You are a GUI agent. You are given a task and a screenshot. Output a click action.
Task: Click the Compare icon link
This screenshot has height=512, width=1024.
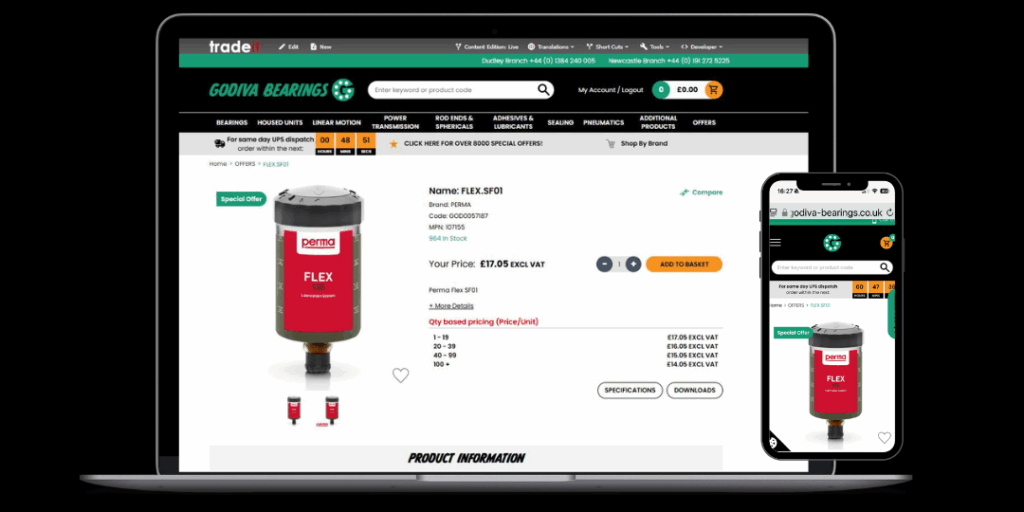coord(701,193)
